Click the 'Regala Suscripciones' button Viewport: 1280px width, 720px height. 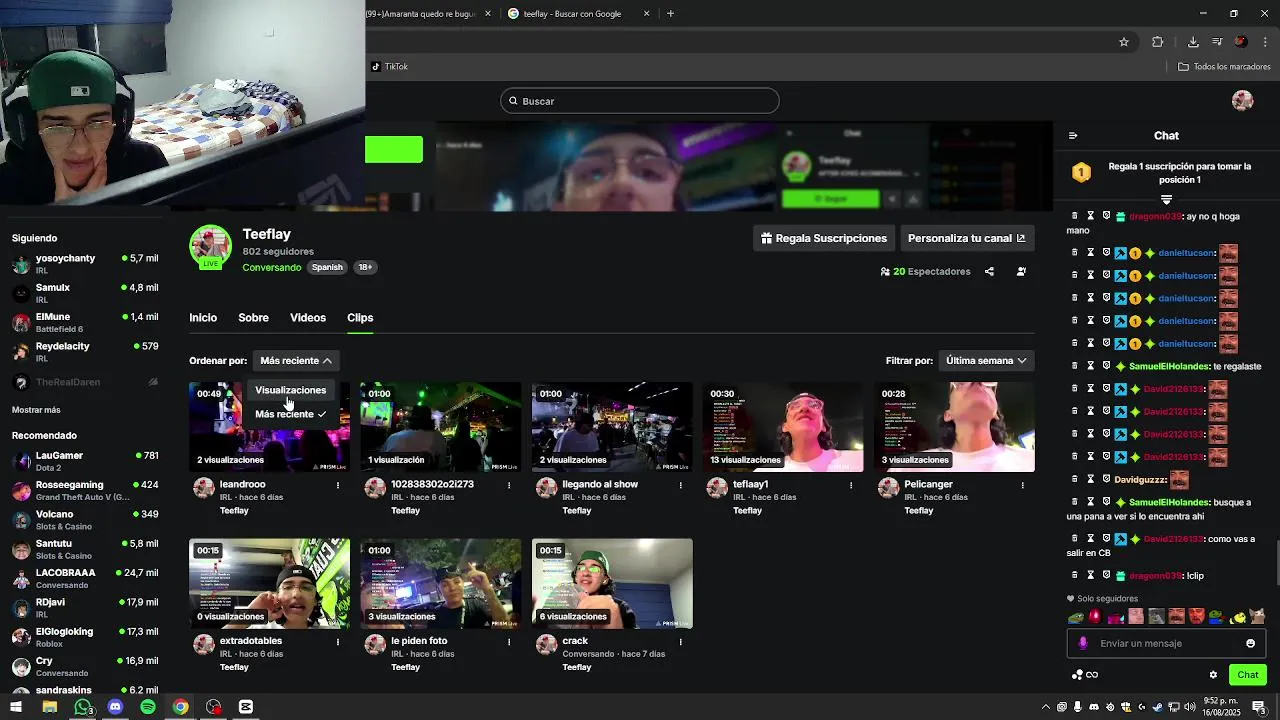tap(824, 238)
